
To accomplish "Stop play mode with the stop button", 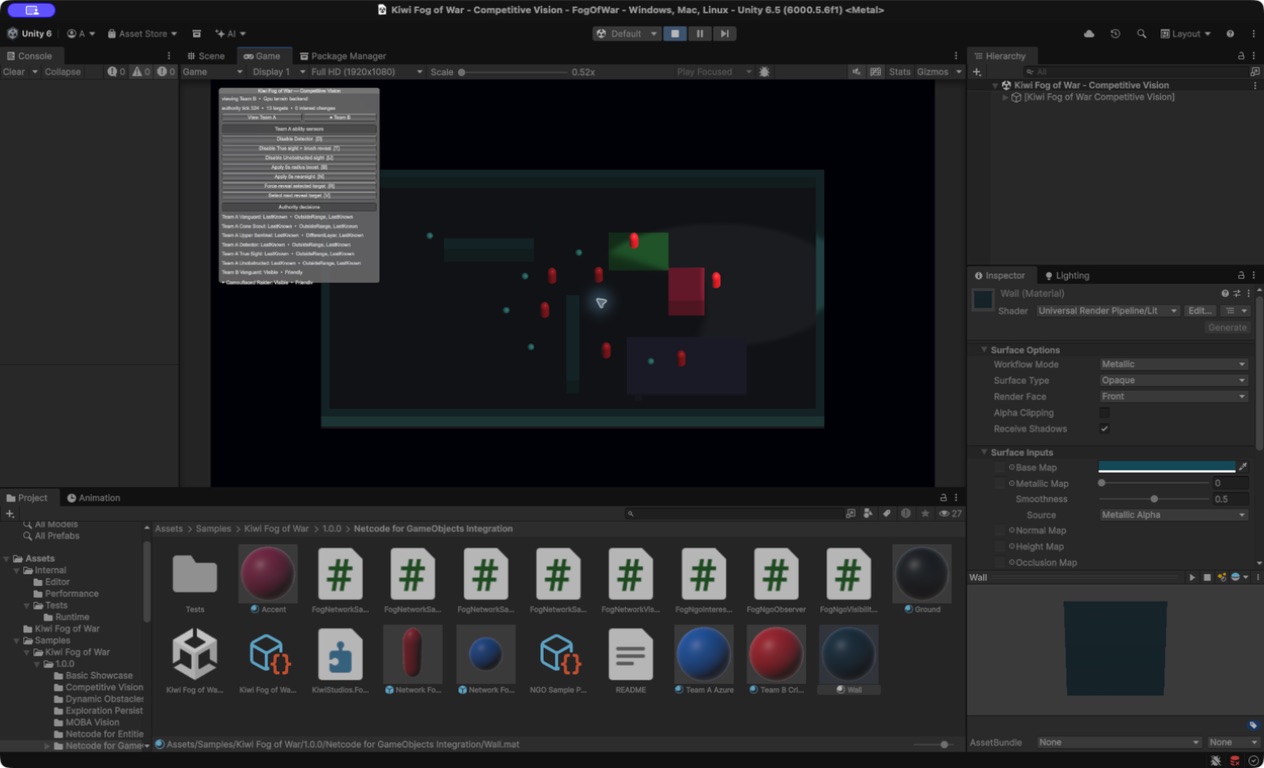I will 675,33.
